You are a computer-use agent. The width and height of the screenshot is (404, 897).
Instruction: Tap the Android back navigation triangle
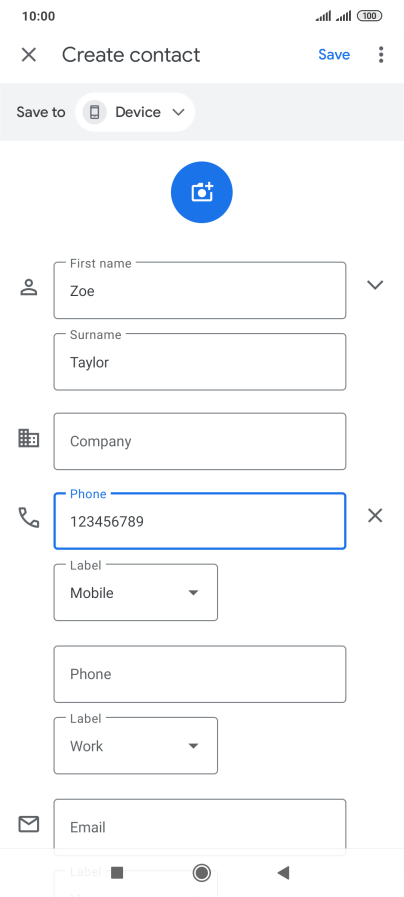(x=283, y=872)
